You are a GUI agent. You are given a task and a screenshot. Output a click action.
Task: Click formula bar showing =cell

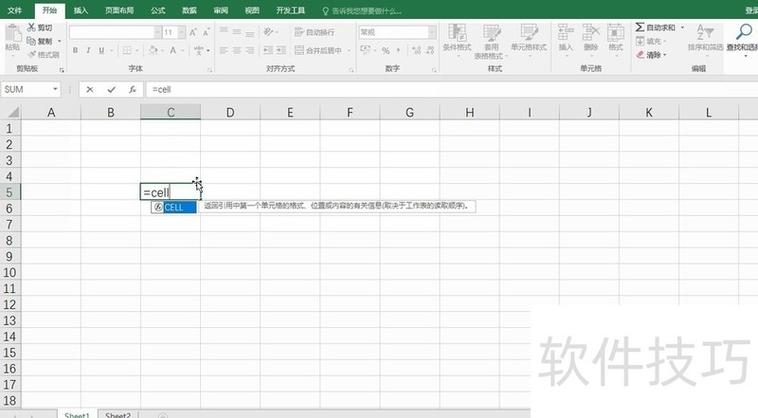(x=452, y=89)
